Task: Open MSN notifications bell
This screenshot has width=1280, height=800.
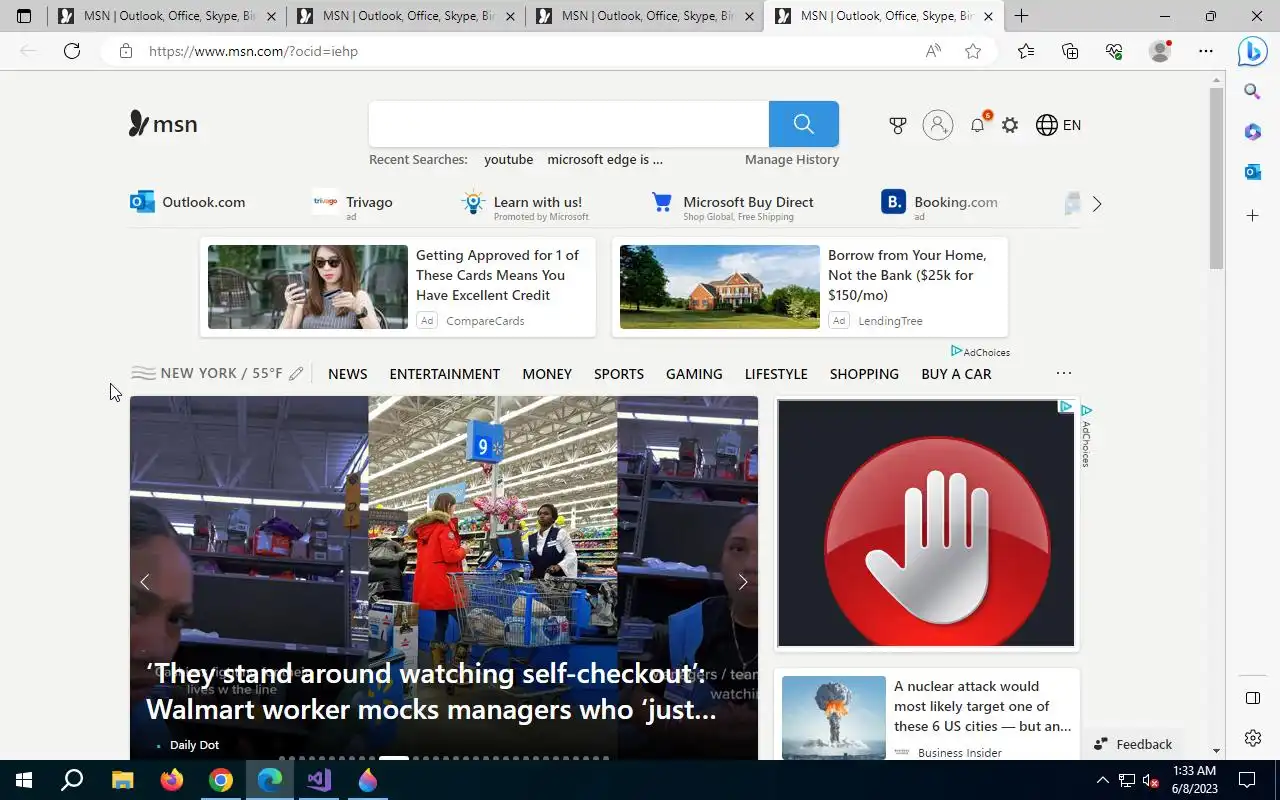Action: click(978, 125)
